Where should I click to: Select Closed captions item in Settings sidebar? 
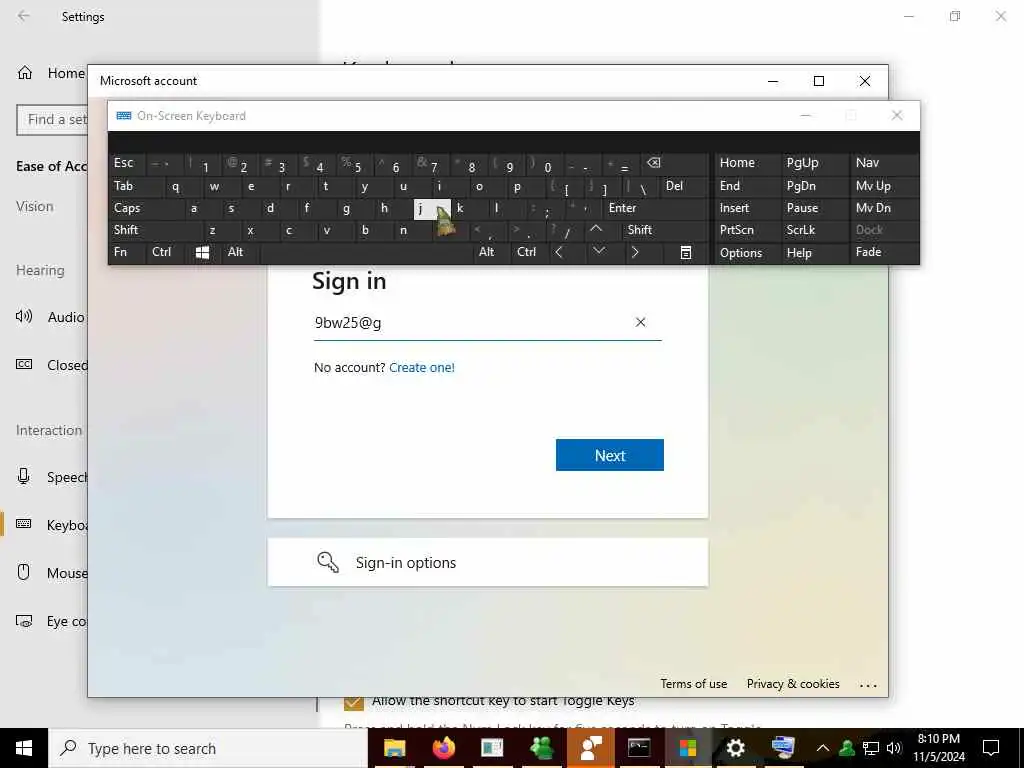tap(51, 365)
